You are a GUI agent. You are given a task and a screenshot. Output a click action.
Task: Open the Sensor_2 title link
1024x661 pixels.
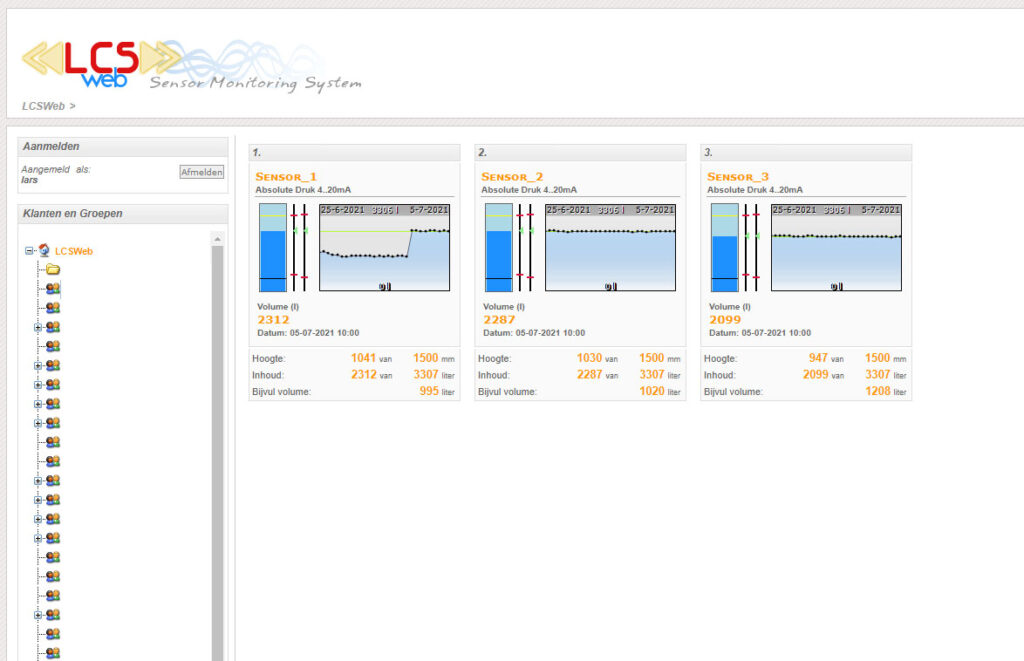pos(512,176)
